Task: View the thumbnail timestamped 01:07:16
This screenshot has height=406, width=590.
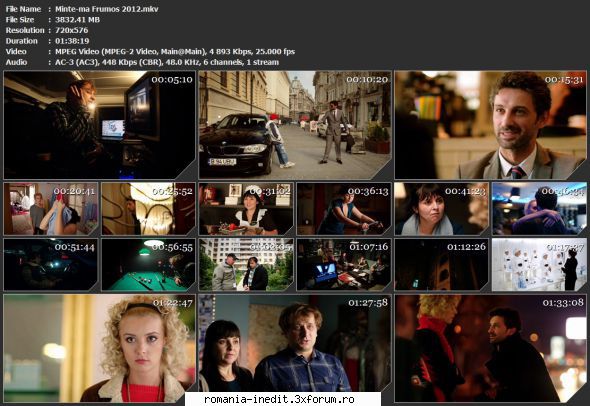Action: (344, 265)
